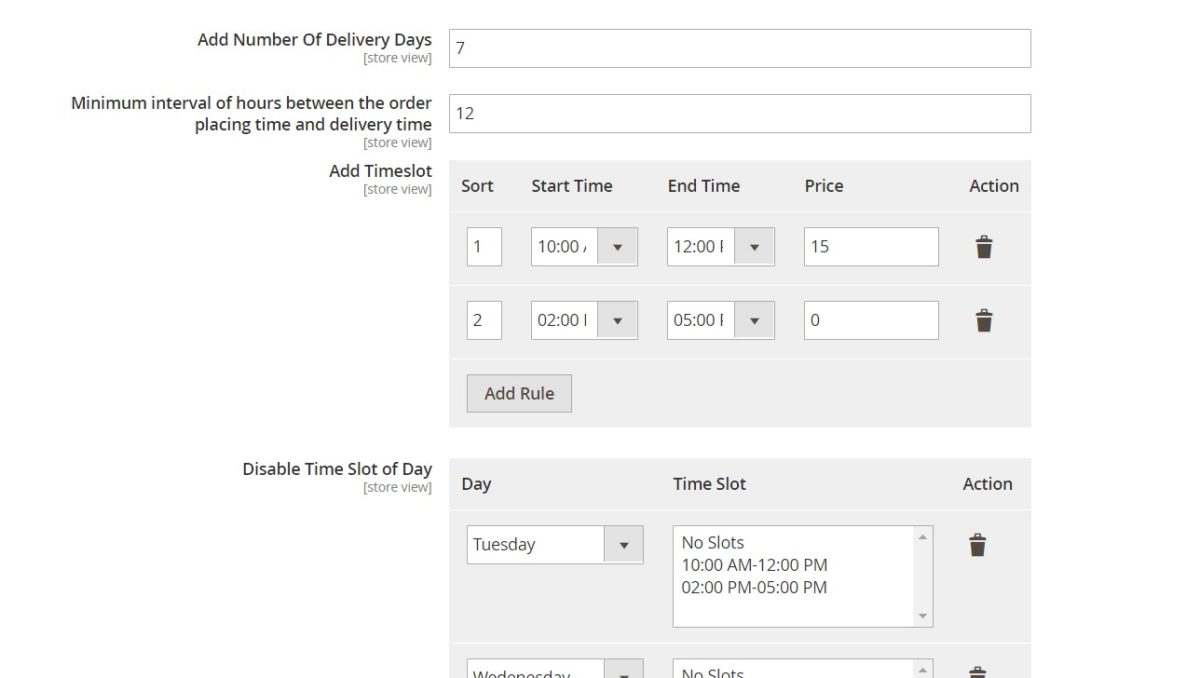
Task: Open the Wednesday day selector dropdown
Action: coord(624,670)
